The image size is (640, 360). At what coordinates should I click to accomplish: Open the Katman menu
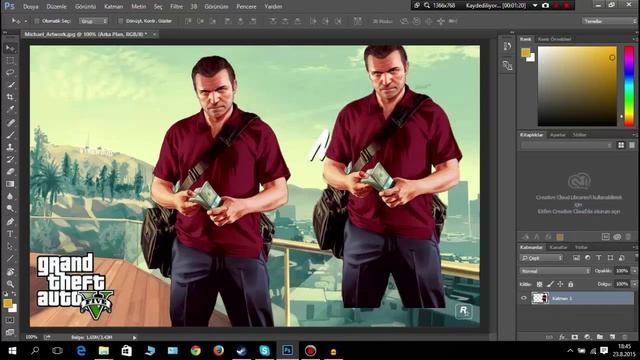(x=113, y=7)
